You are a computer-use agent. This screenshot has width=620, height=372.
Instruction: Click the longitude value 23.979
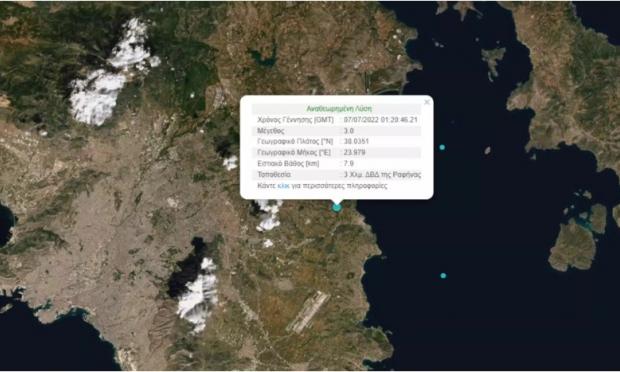354,152
